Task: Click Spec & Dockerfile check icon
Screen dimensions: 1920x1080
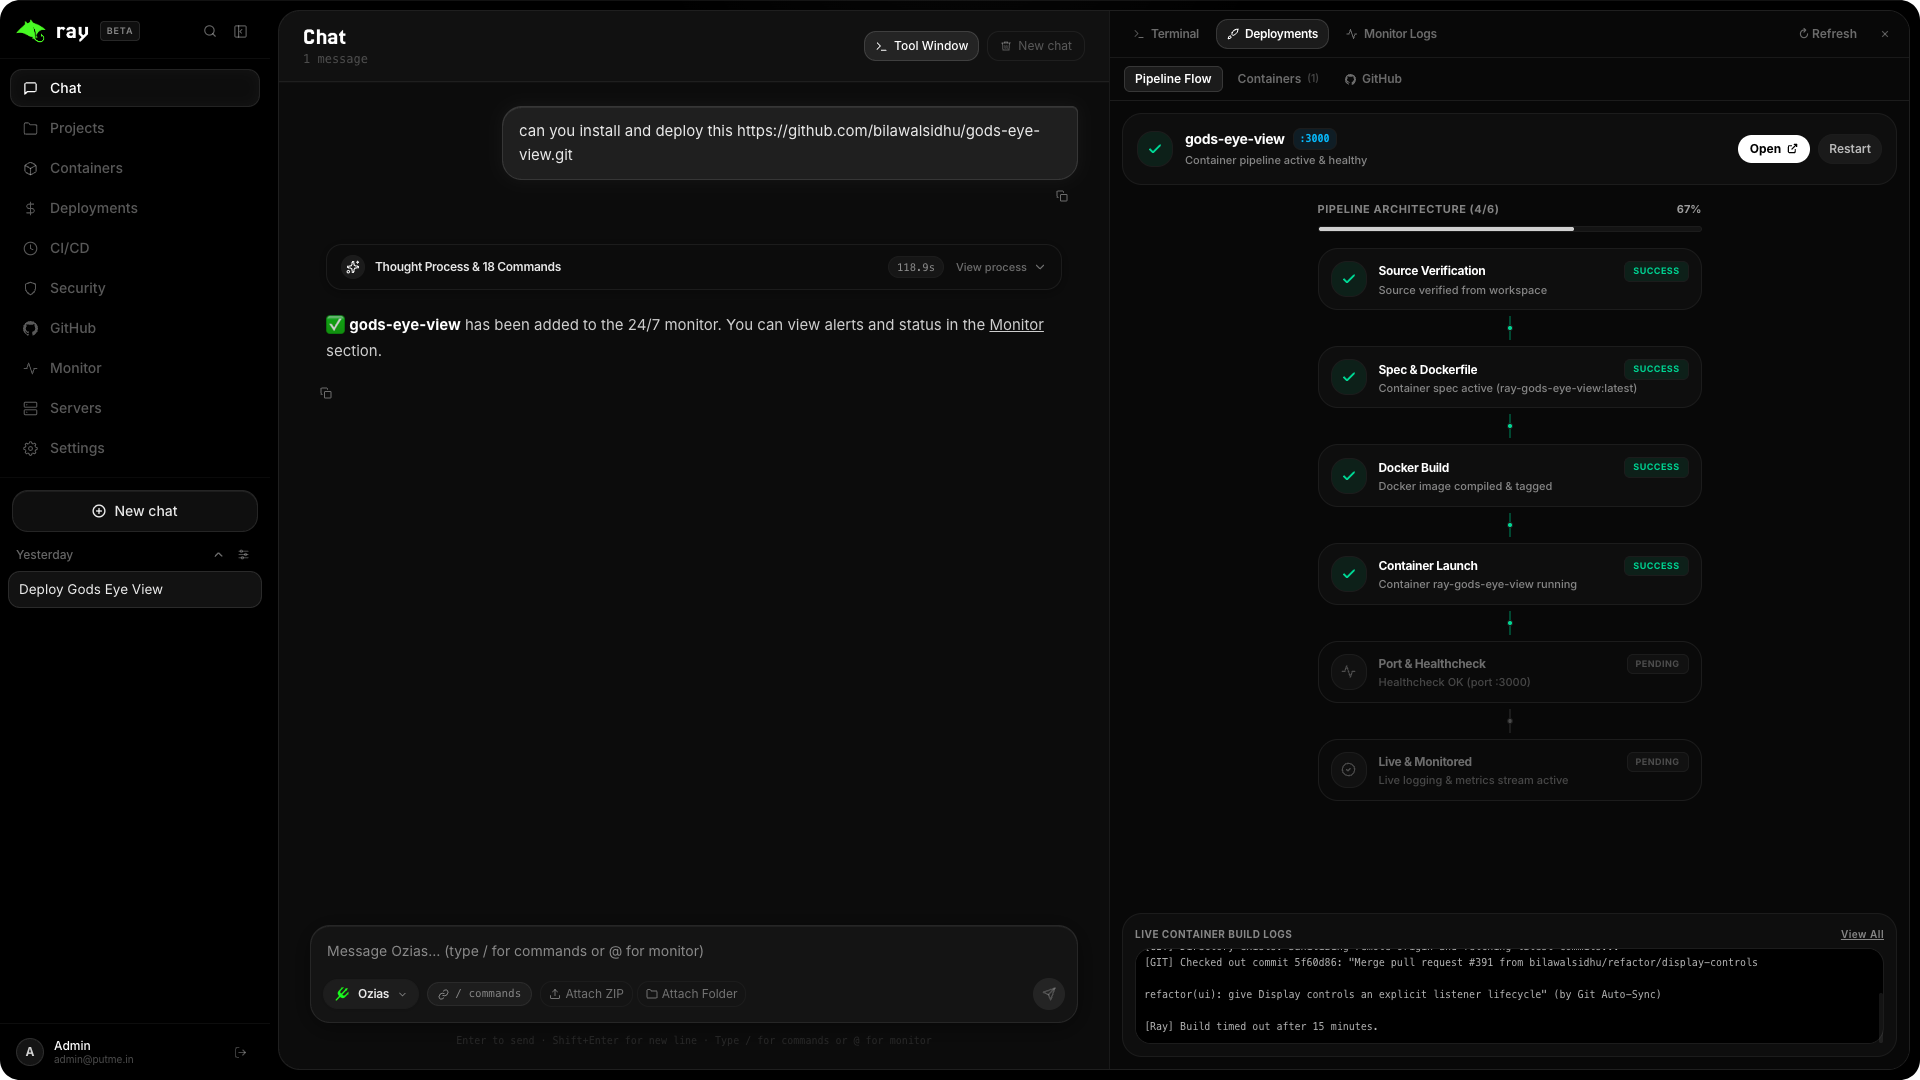Action: click(1349, 377)
